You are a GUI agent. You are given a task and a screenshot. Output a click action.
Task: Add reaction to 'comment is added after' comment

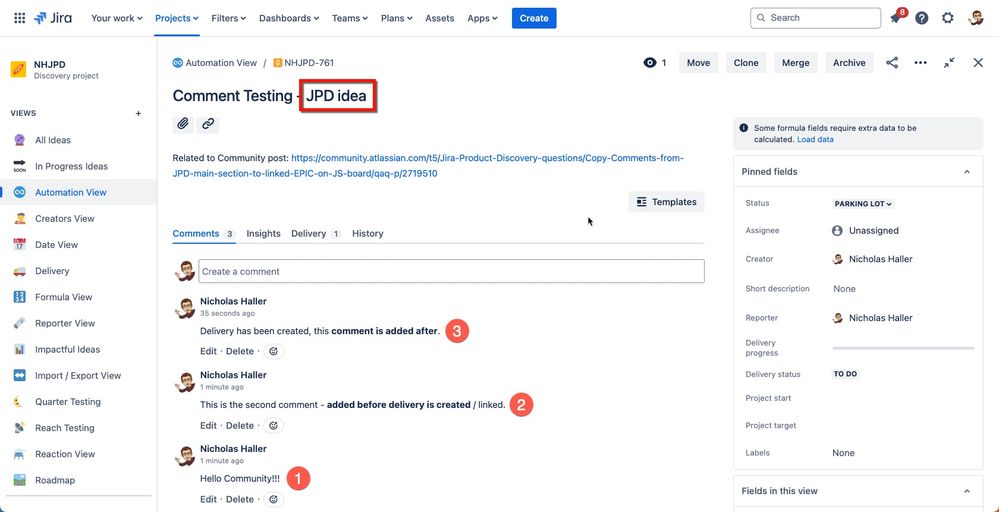click(273, 351)
